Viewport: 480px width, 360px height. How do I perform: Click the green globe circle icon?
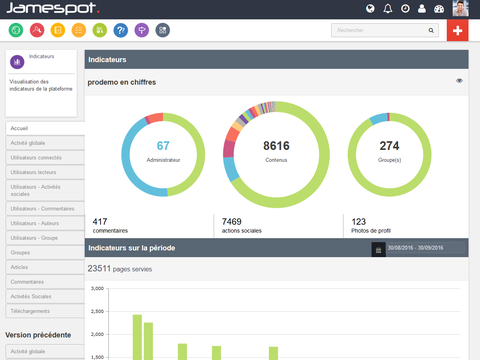click(x=16, y=30)
